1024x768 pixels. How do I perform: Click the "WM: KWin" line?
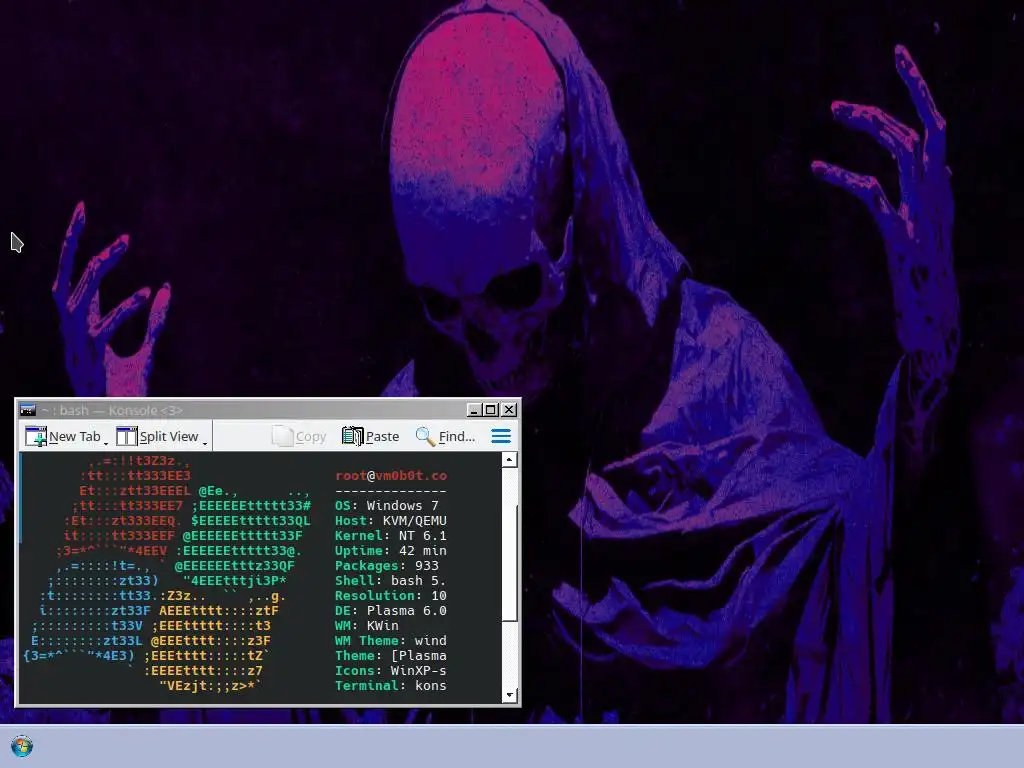pyautogui.click(x=366, y=626)
